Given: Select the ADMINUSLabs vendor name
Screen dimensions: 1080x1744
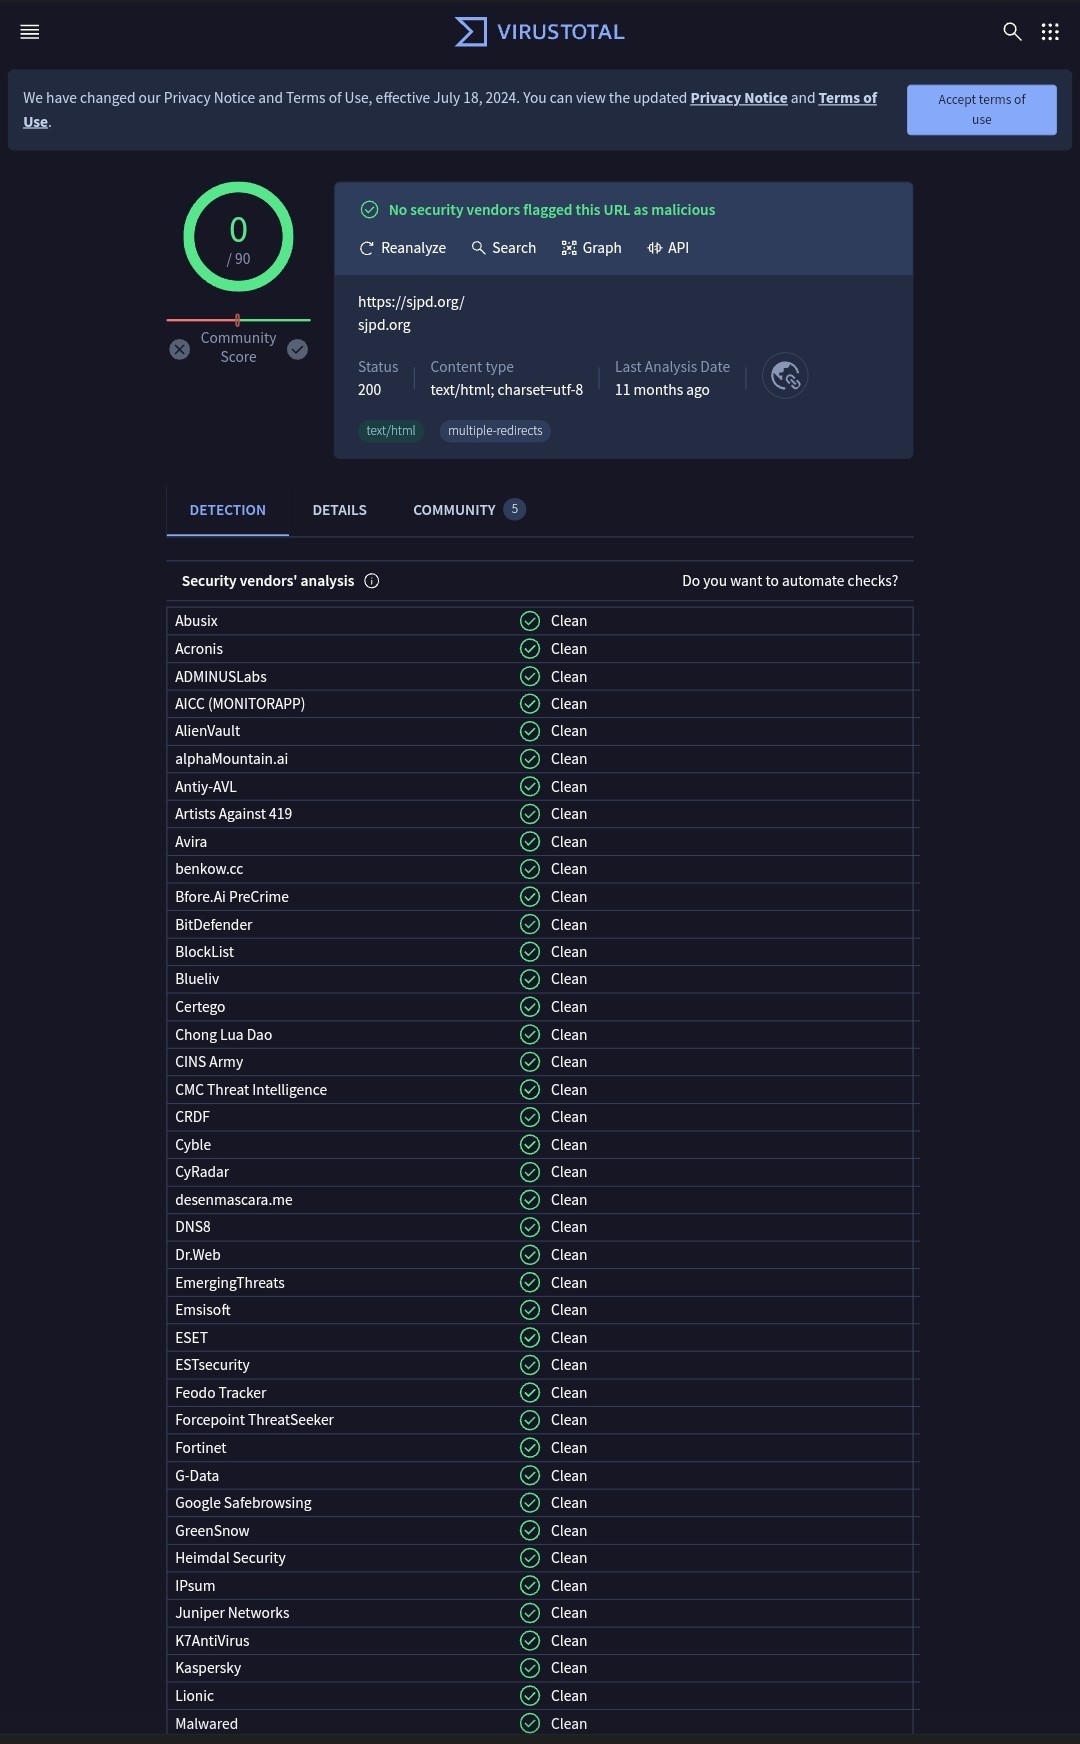Looking at the screenshot, I should pos(221,677).
